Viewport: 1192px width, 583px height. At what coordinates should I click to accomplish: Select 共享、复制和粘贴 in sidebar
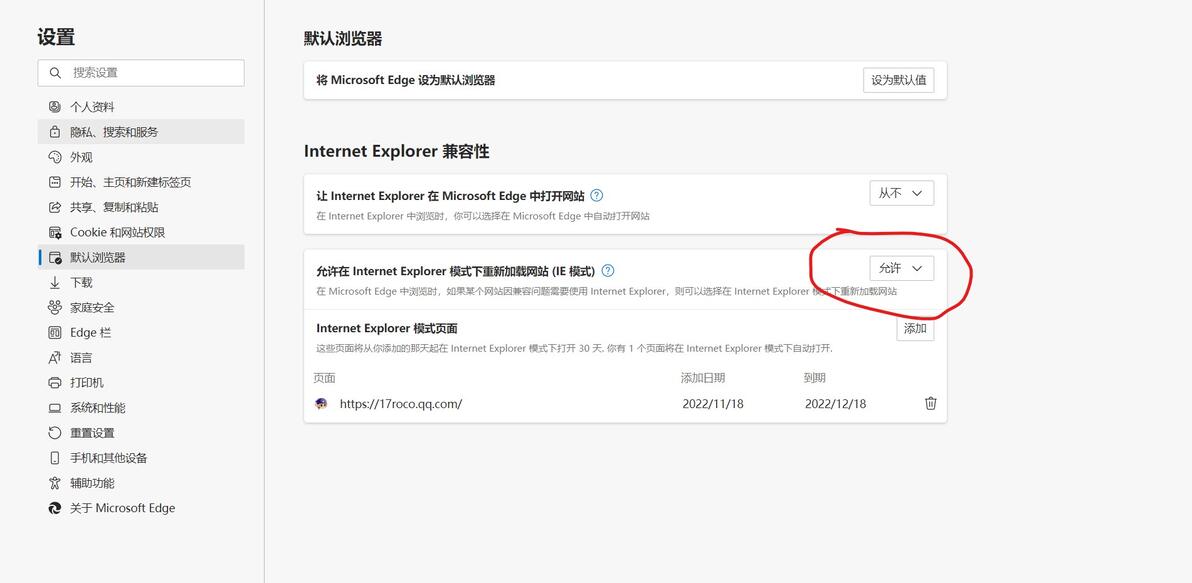coord(141,208)
